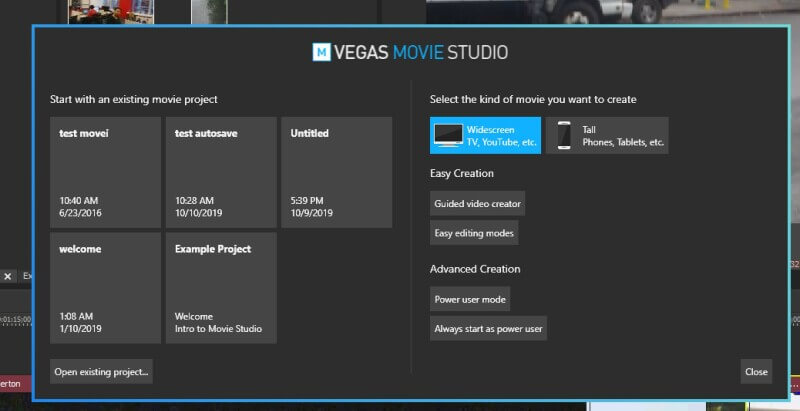Select the red clip on the timeline

[x=12, y=383]
